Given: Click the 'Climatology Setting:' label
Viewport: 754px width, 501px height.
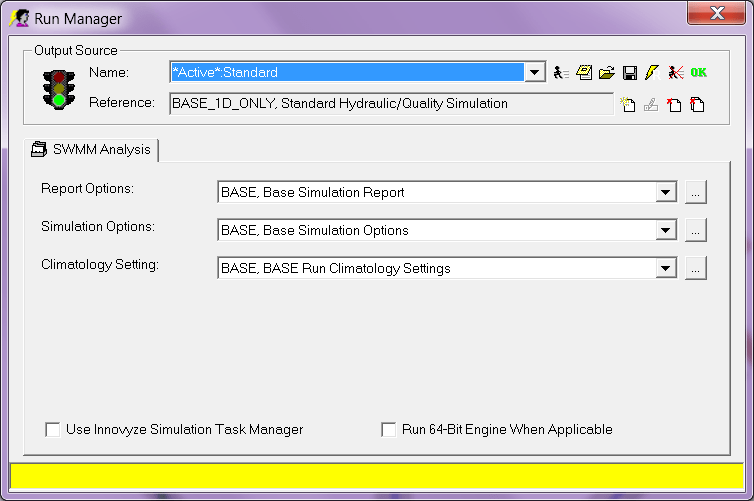Looking at the screenshot, I should point(100,264).
